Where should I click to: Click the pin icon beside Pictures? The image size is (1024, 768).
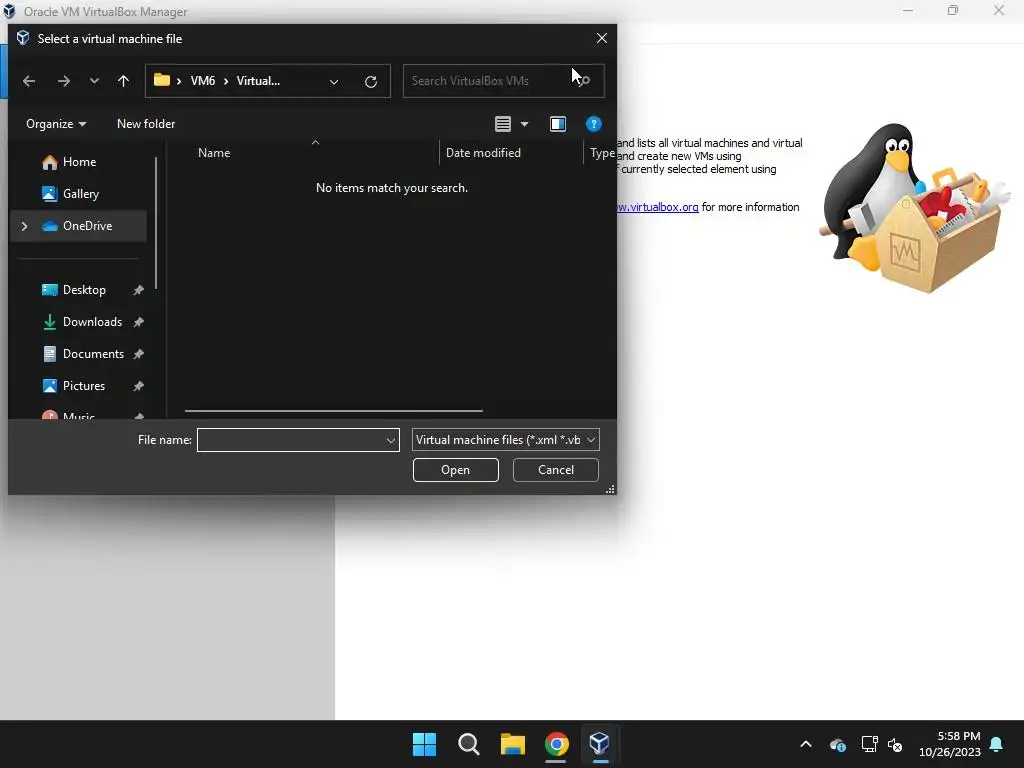[x=138, y=386]
